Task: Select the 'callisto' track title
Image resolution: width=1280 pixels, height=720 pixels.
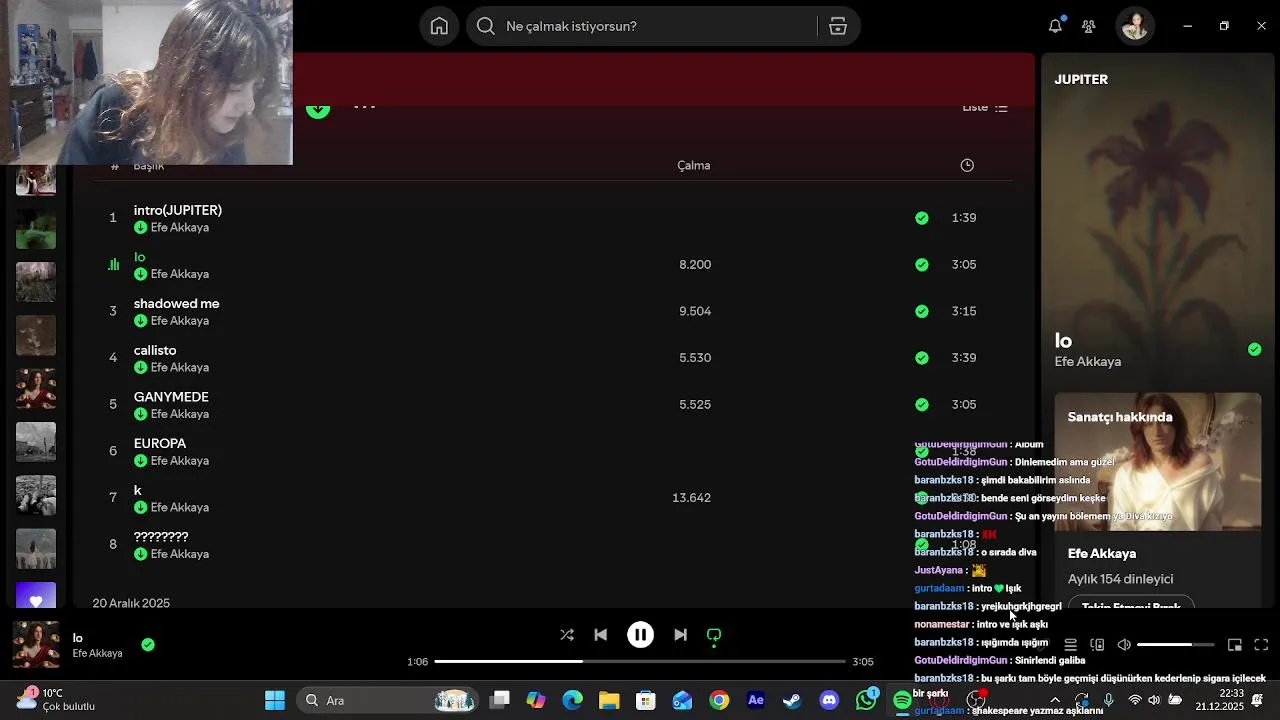Action: point(155,350)
